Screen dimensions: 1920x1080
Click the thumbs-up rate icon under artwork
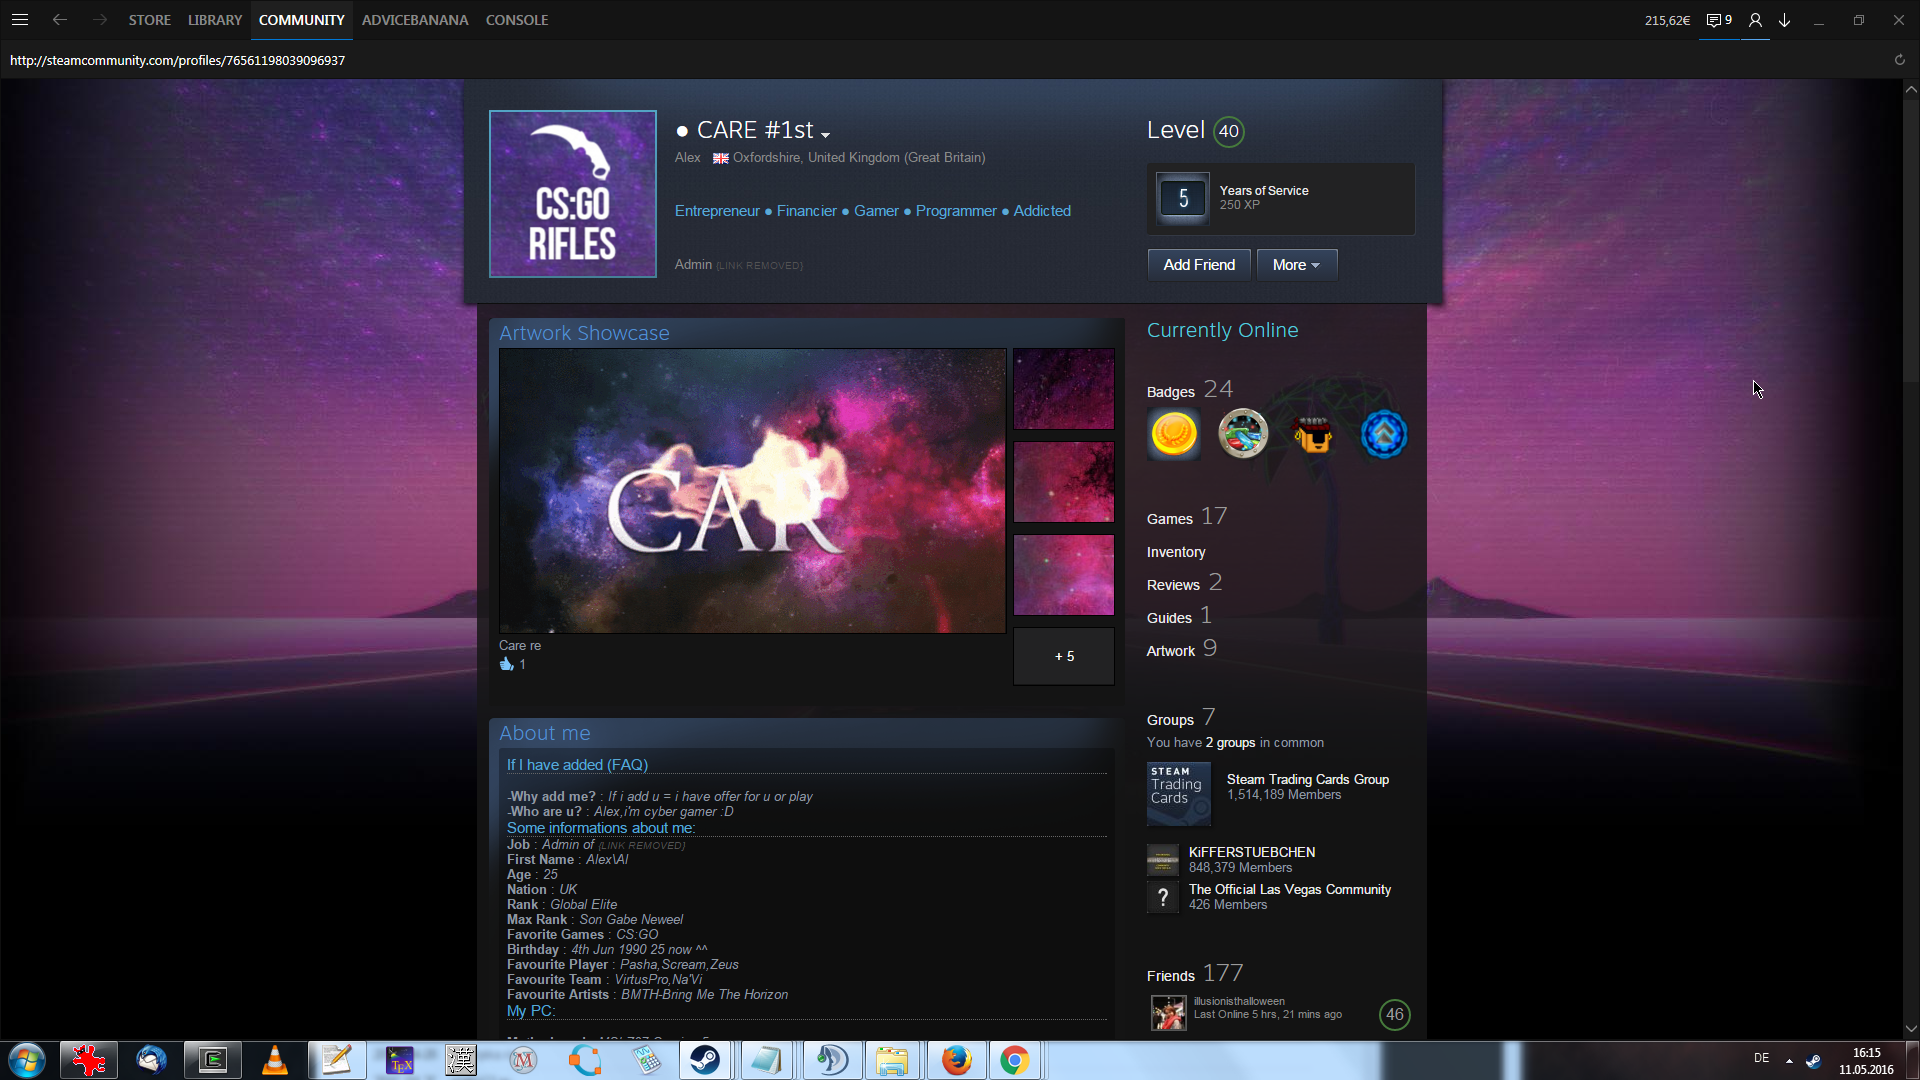tap(506, 664)
